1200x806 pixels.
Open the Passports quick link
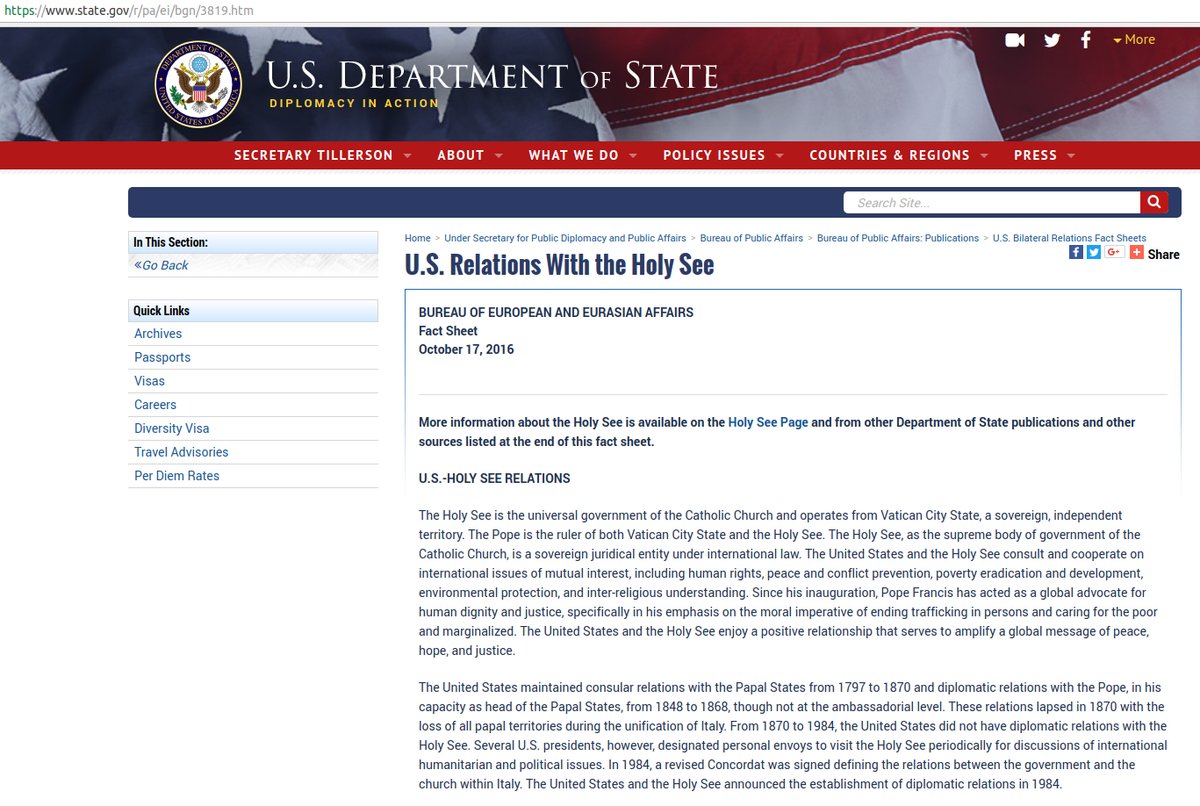point(162,357)
